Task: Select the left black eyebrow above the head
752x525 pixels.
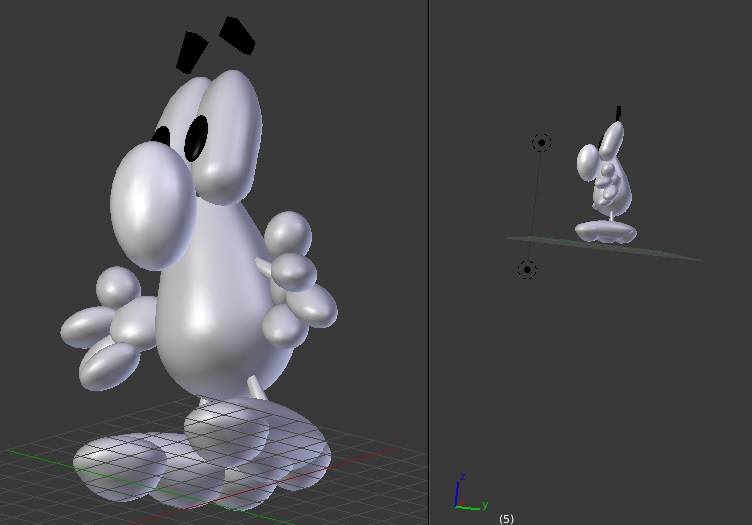Action: (x=191, y=52)
